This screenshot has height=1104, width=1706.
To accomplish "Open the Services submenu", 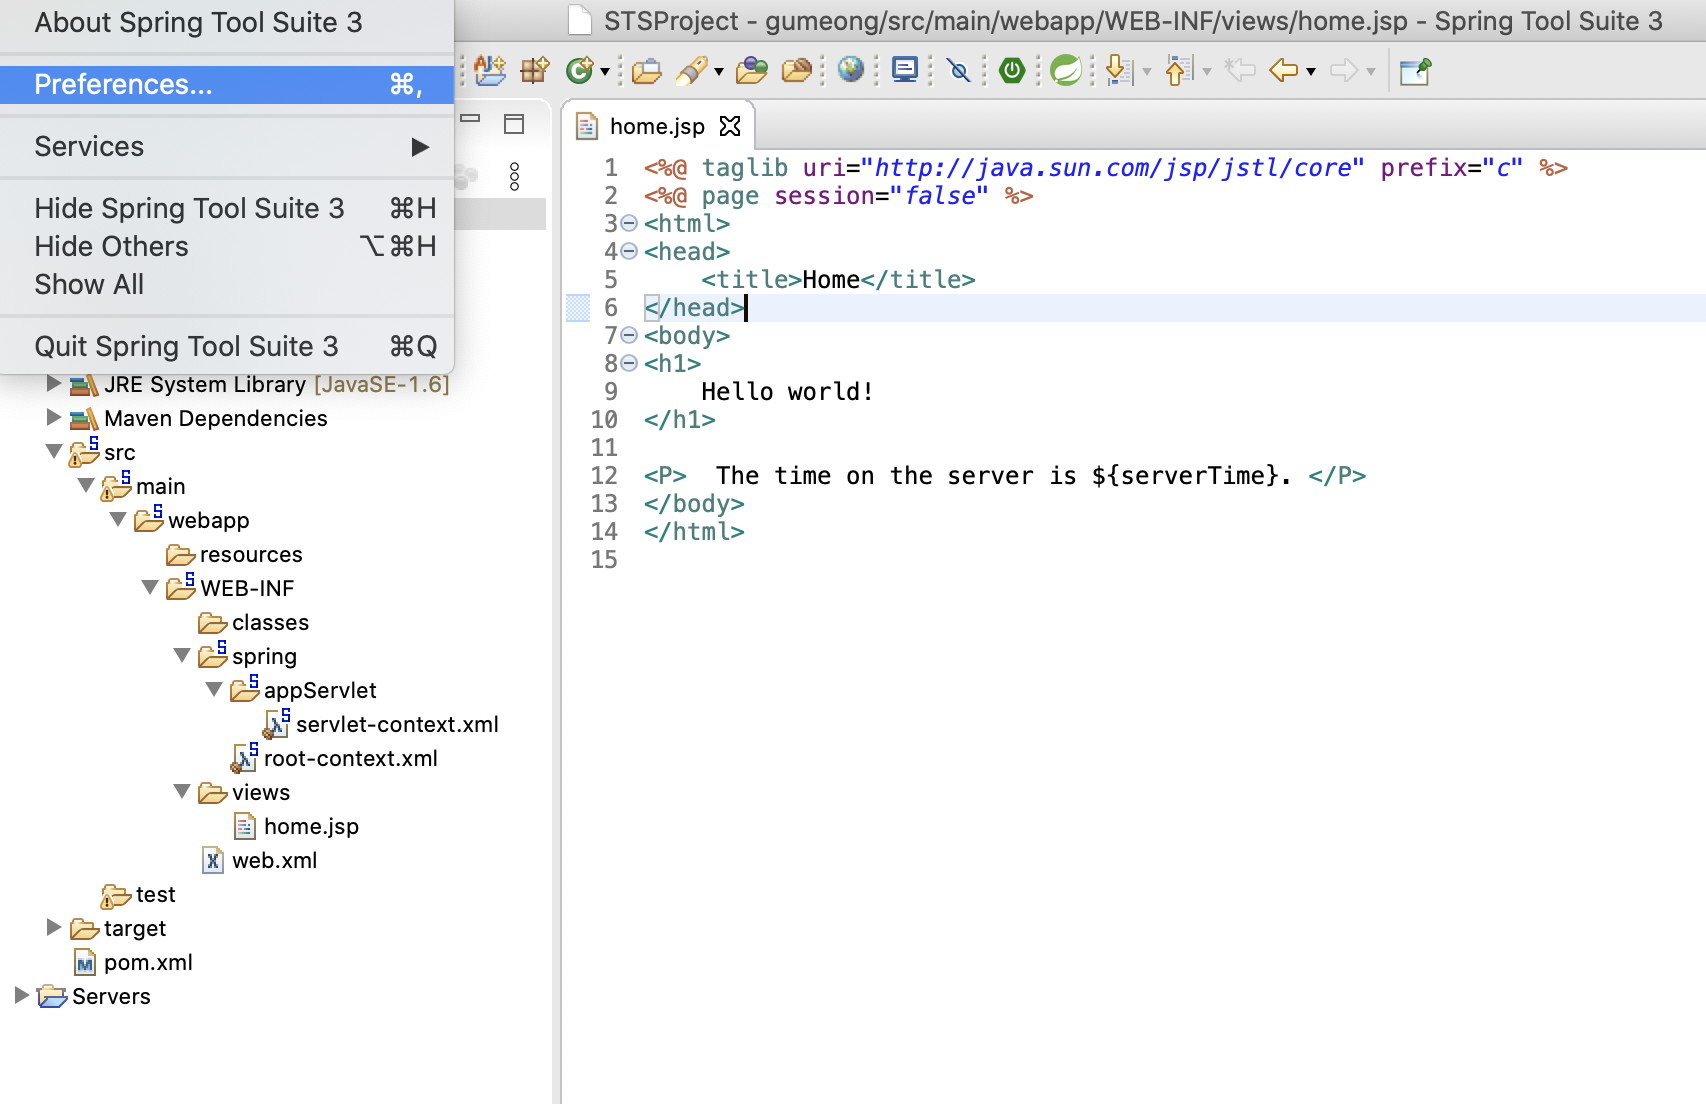I will pos(227,146).
